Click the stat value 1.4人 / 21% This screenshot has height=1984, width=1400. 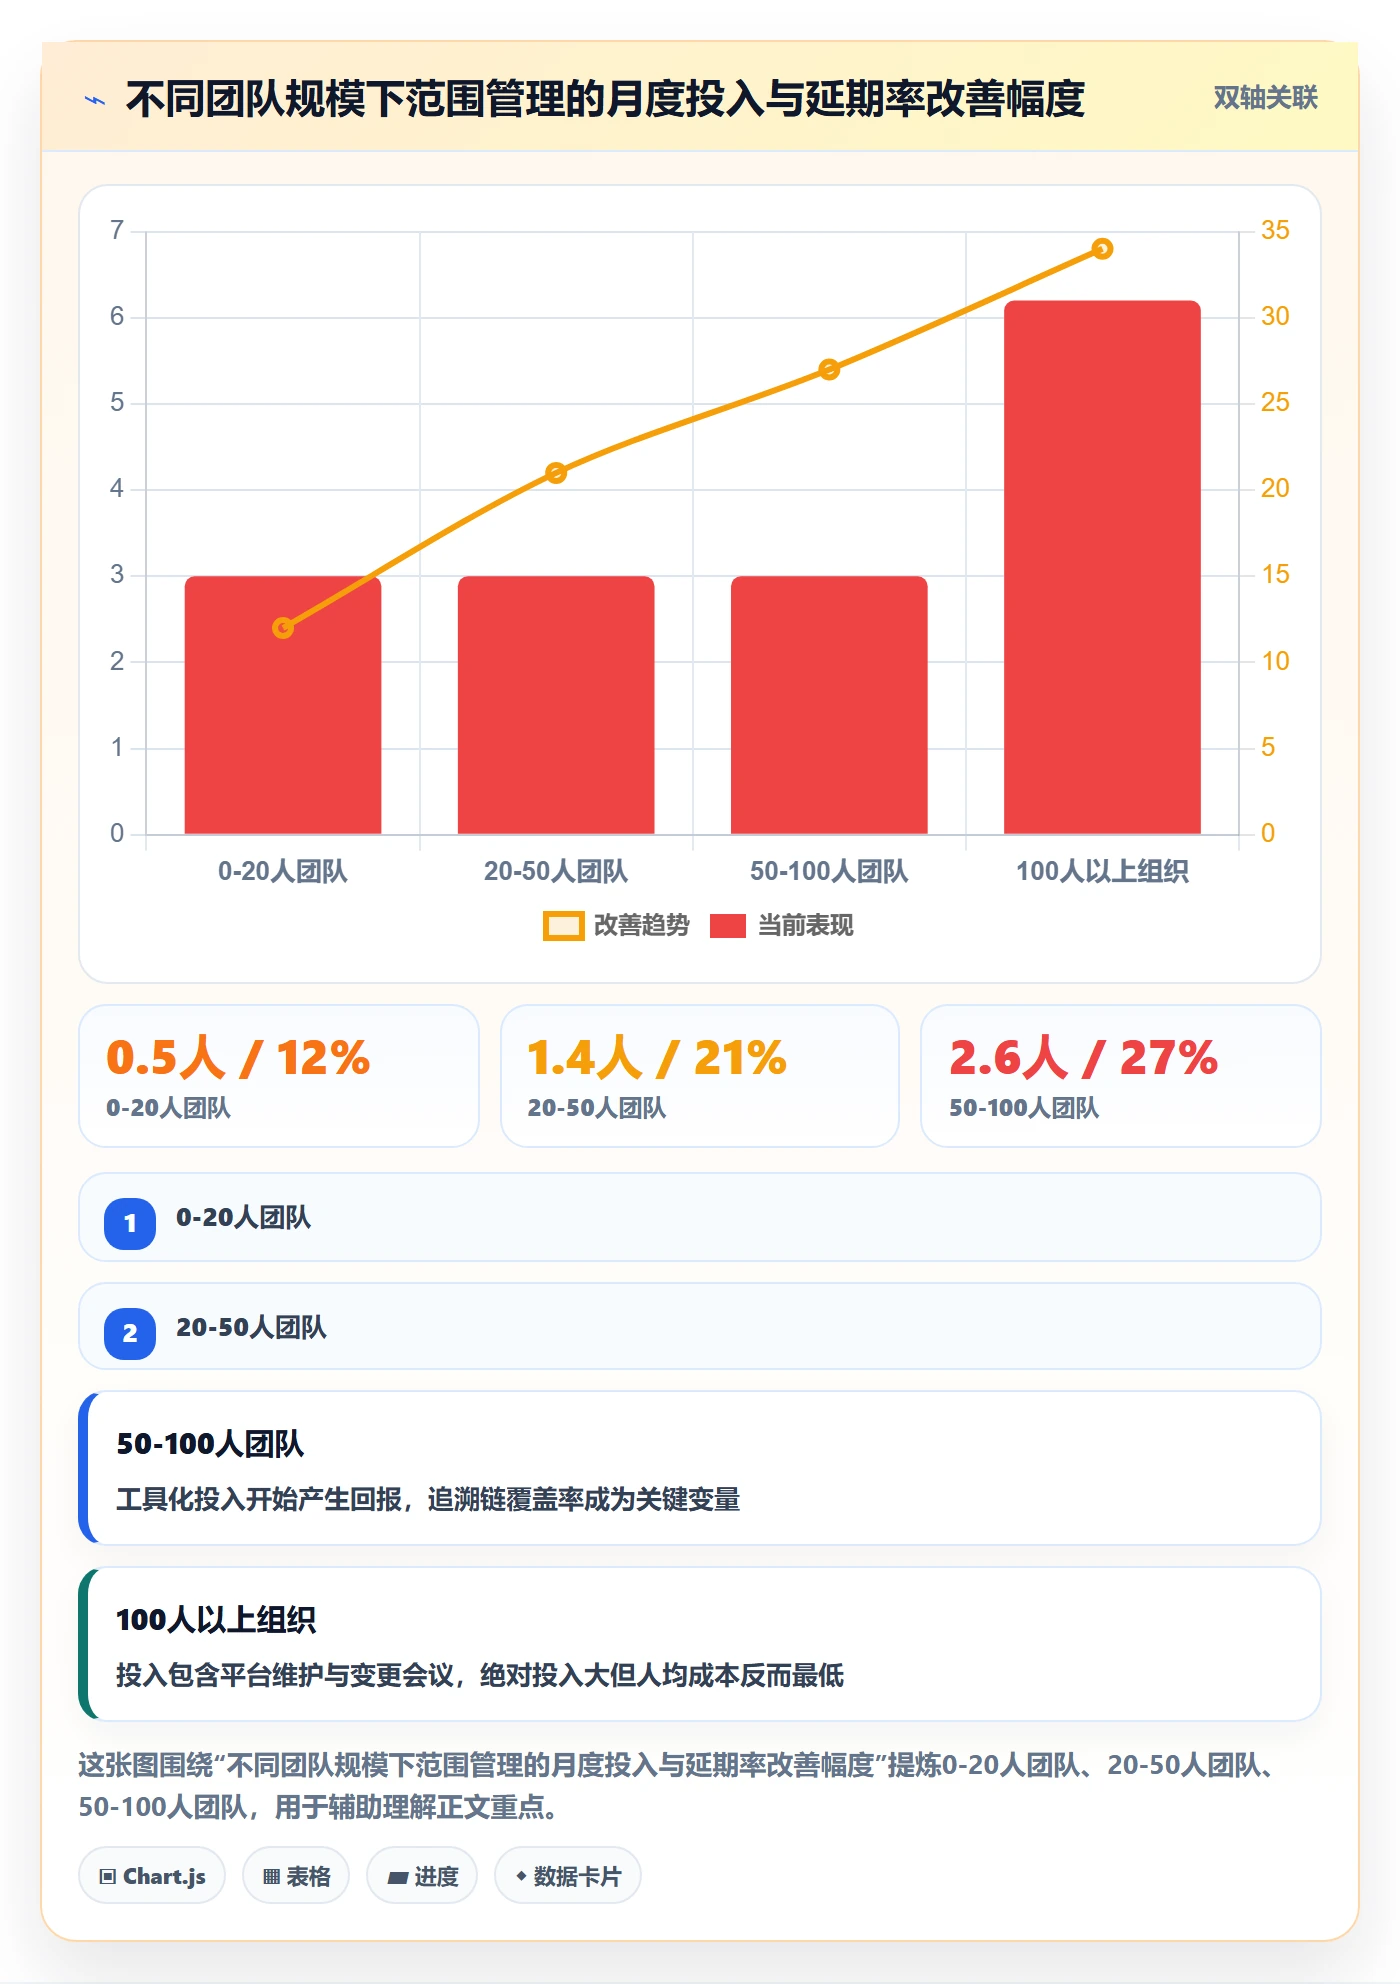click(657, 1058)
